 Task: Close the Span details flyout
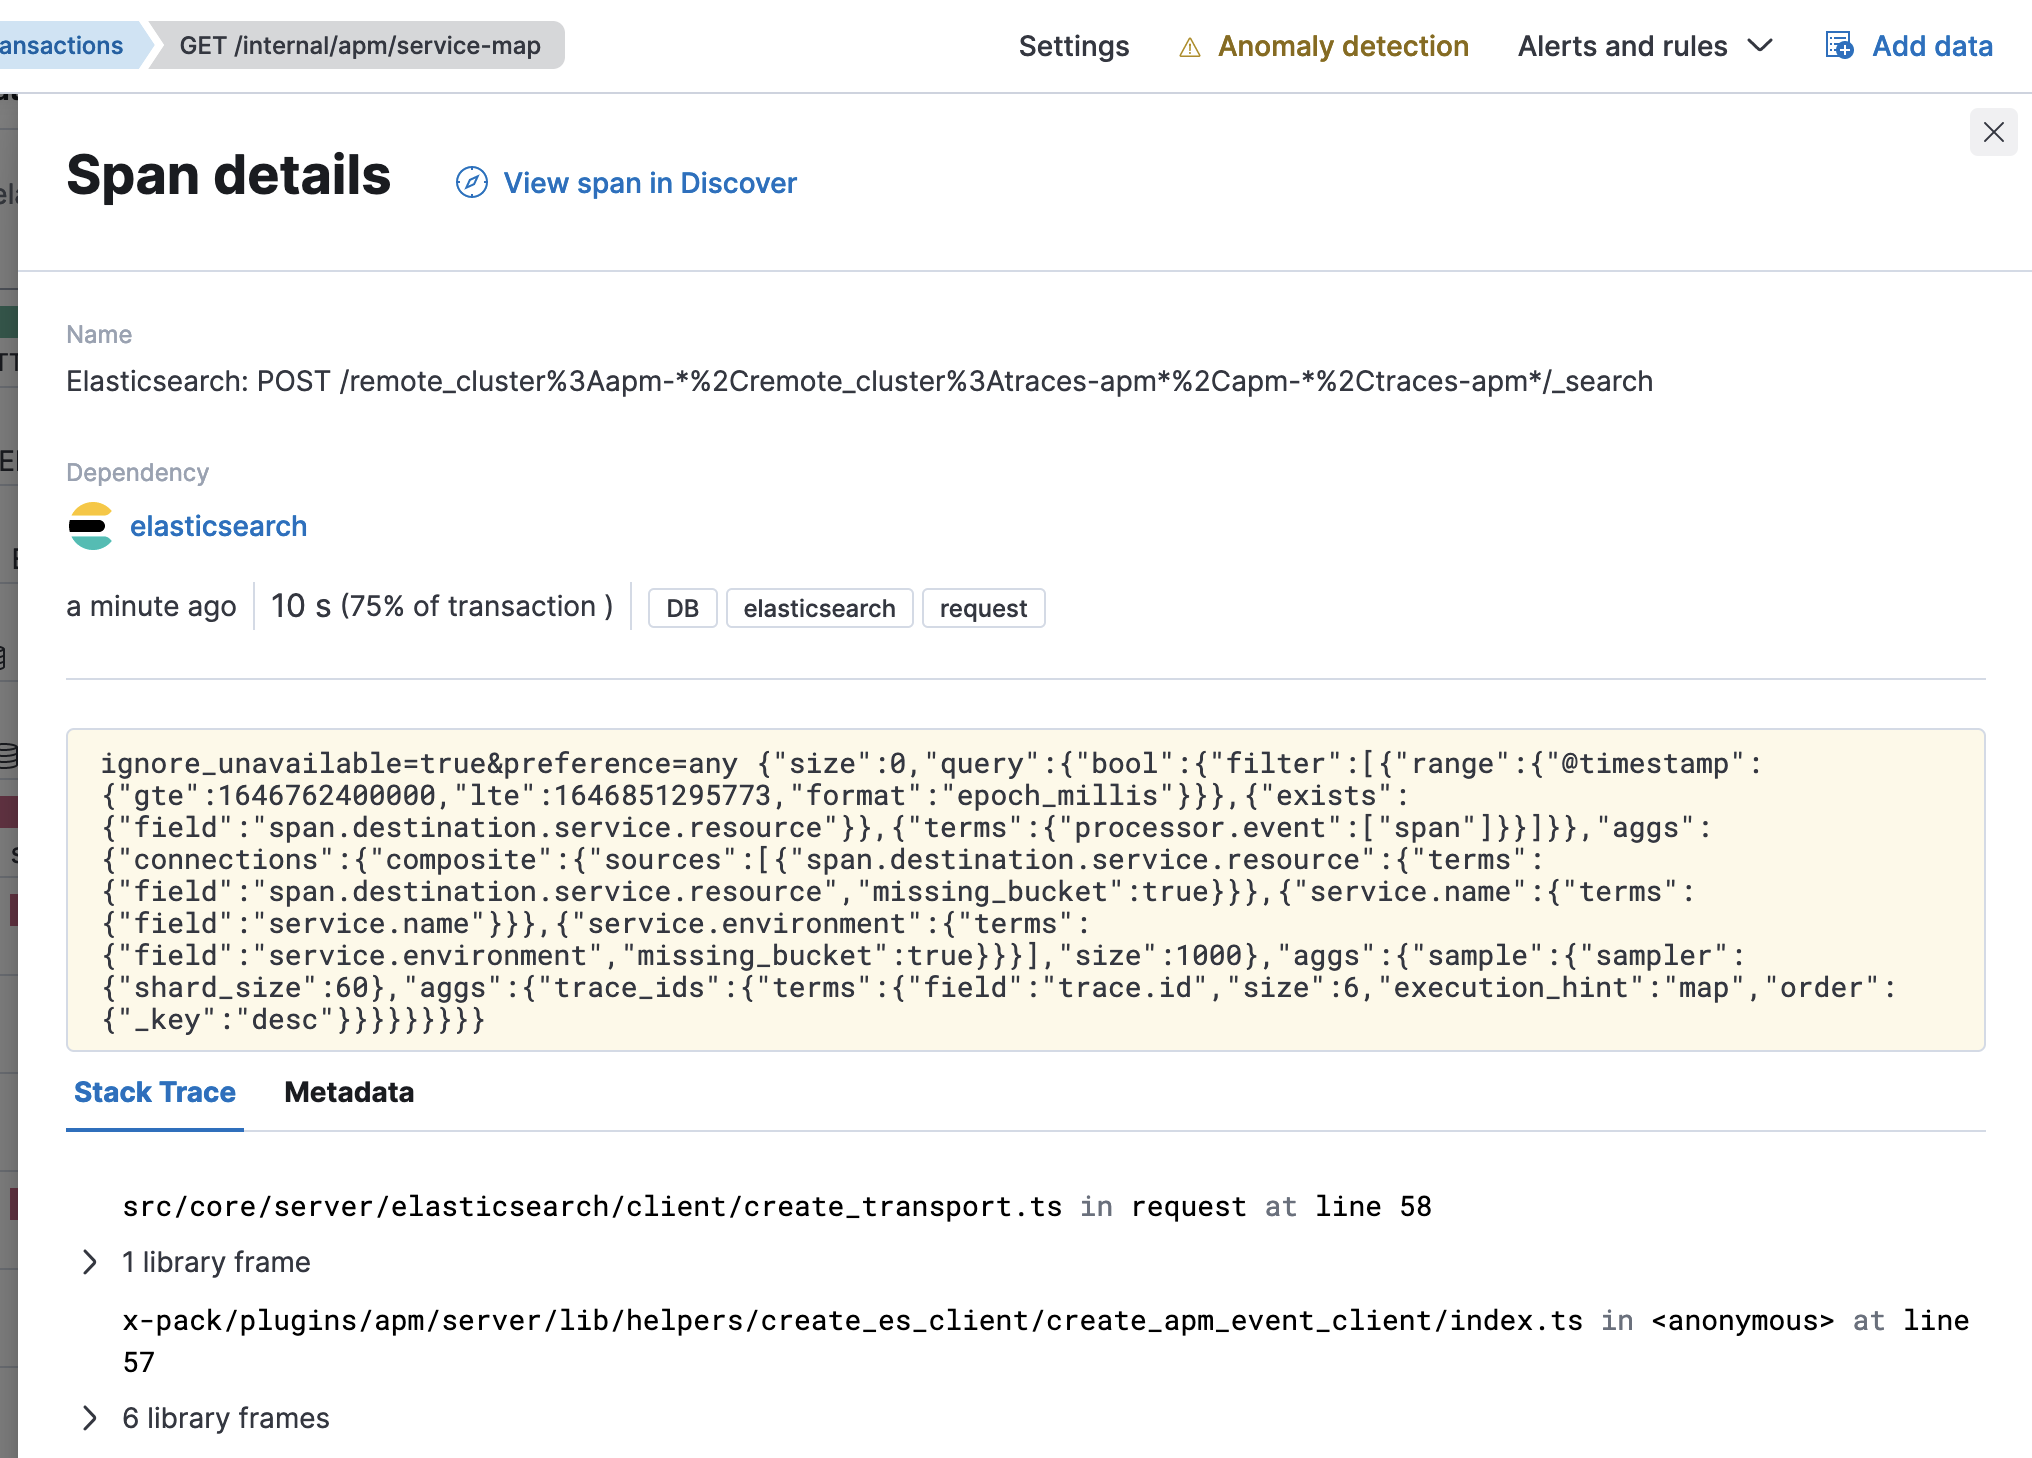pos(1993,132)
